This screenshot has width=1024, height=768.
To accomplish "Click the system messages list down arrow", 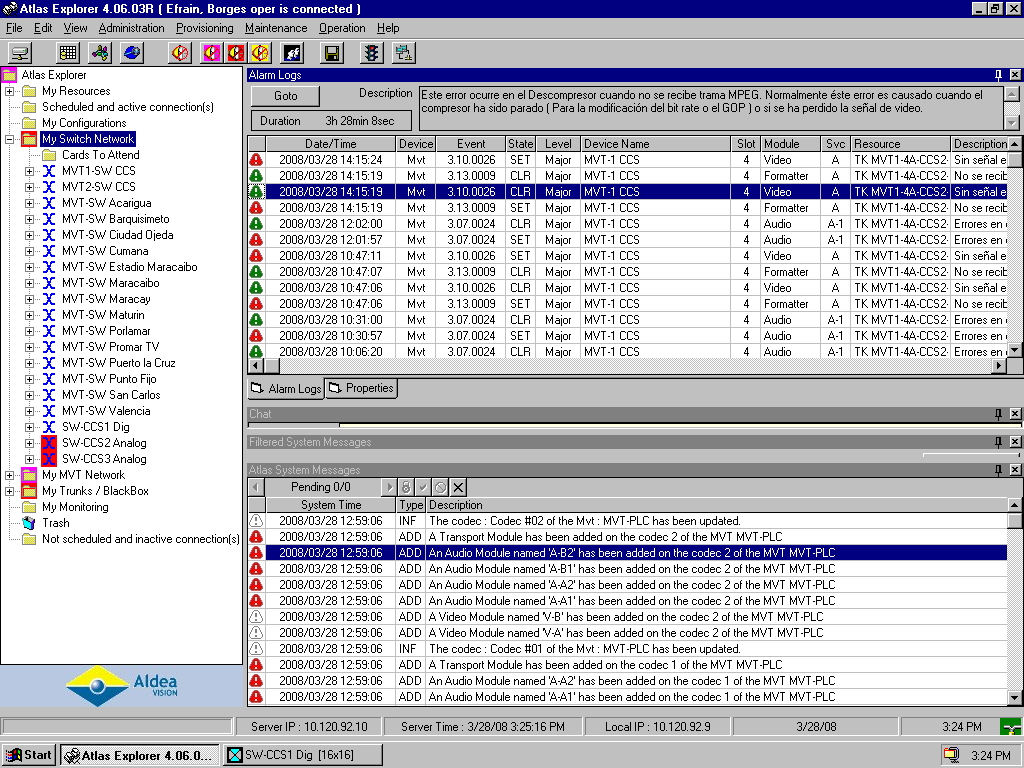I will click(x=1014, y=697).
